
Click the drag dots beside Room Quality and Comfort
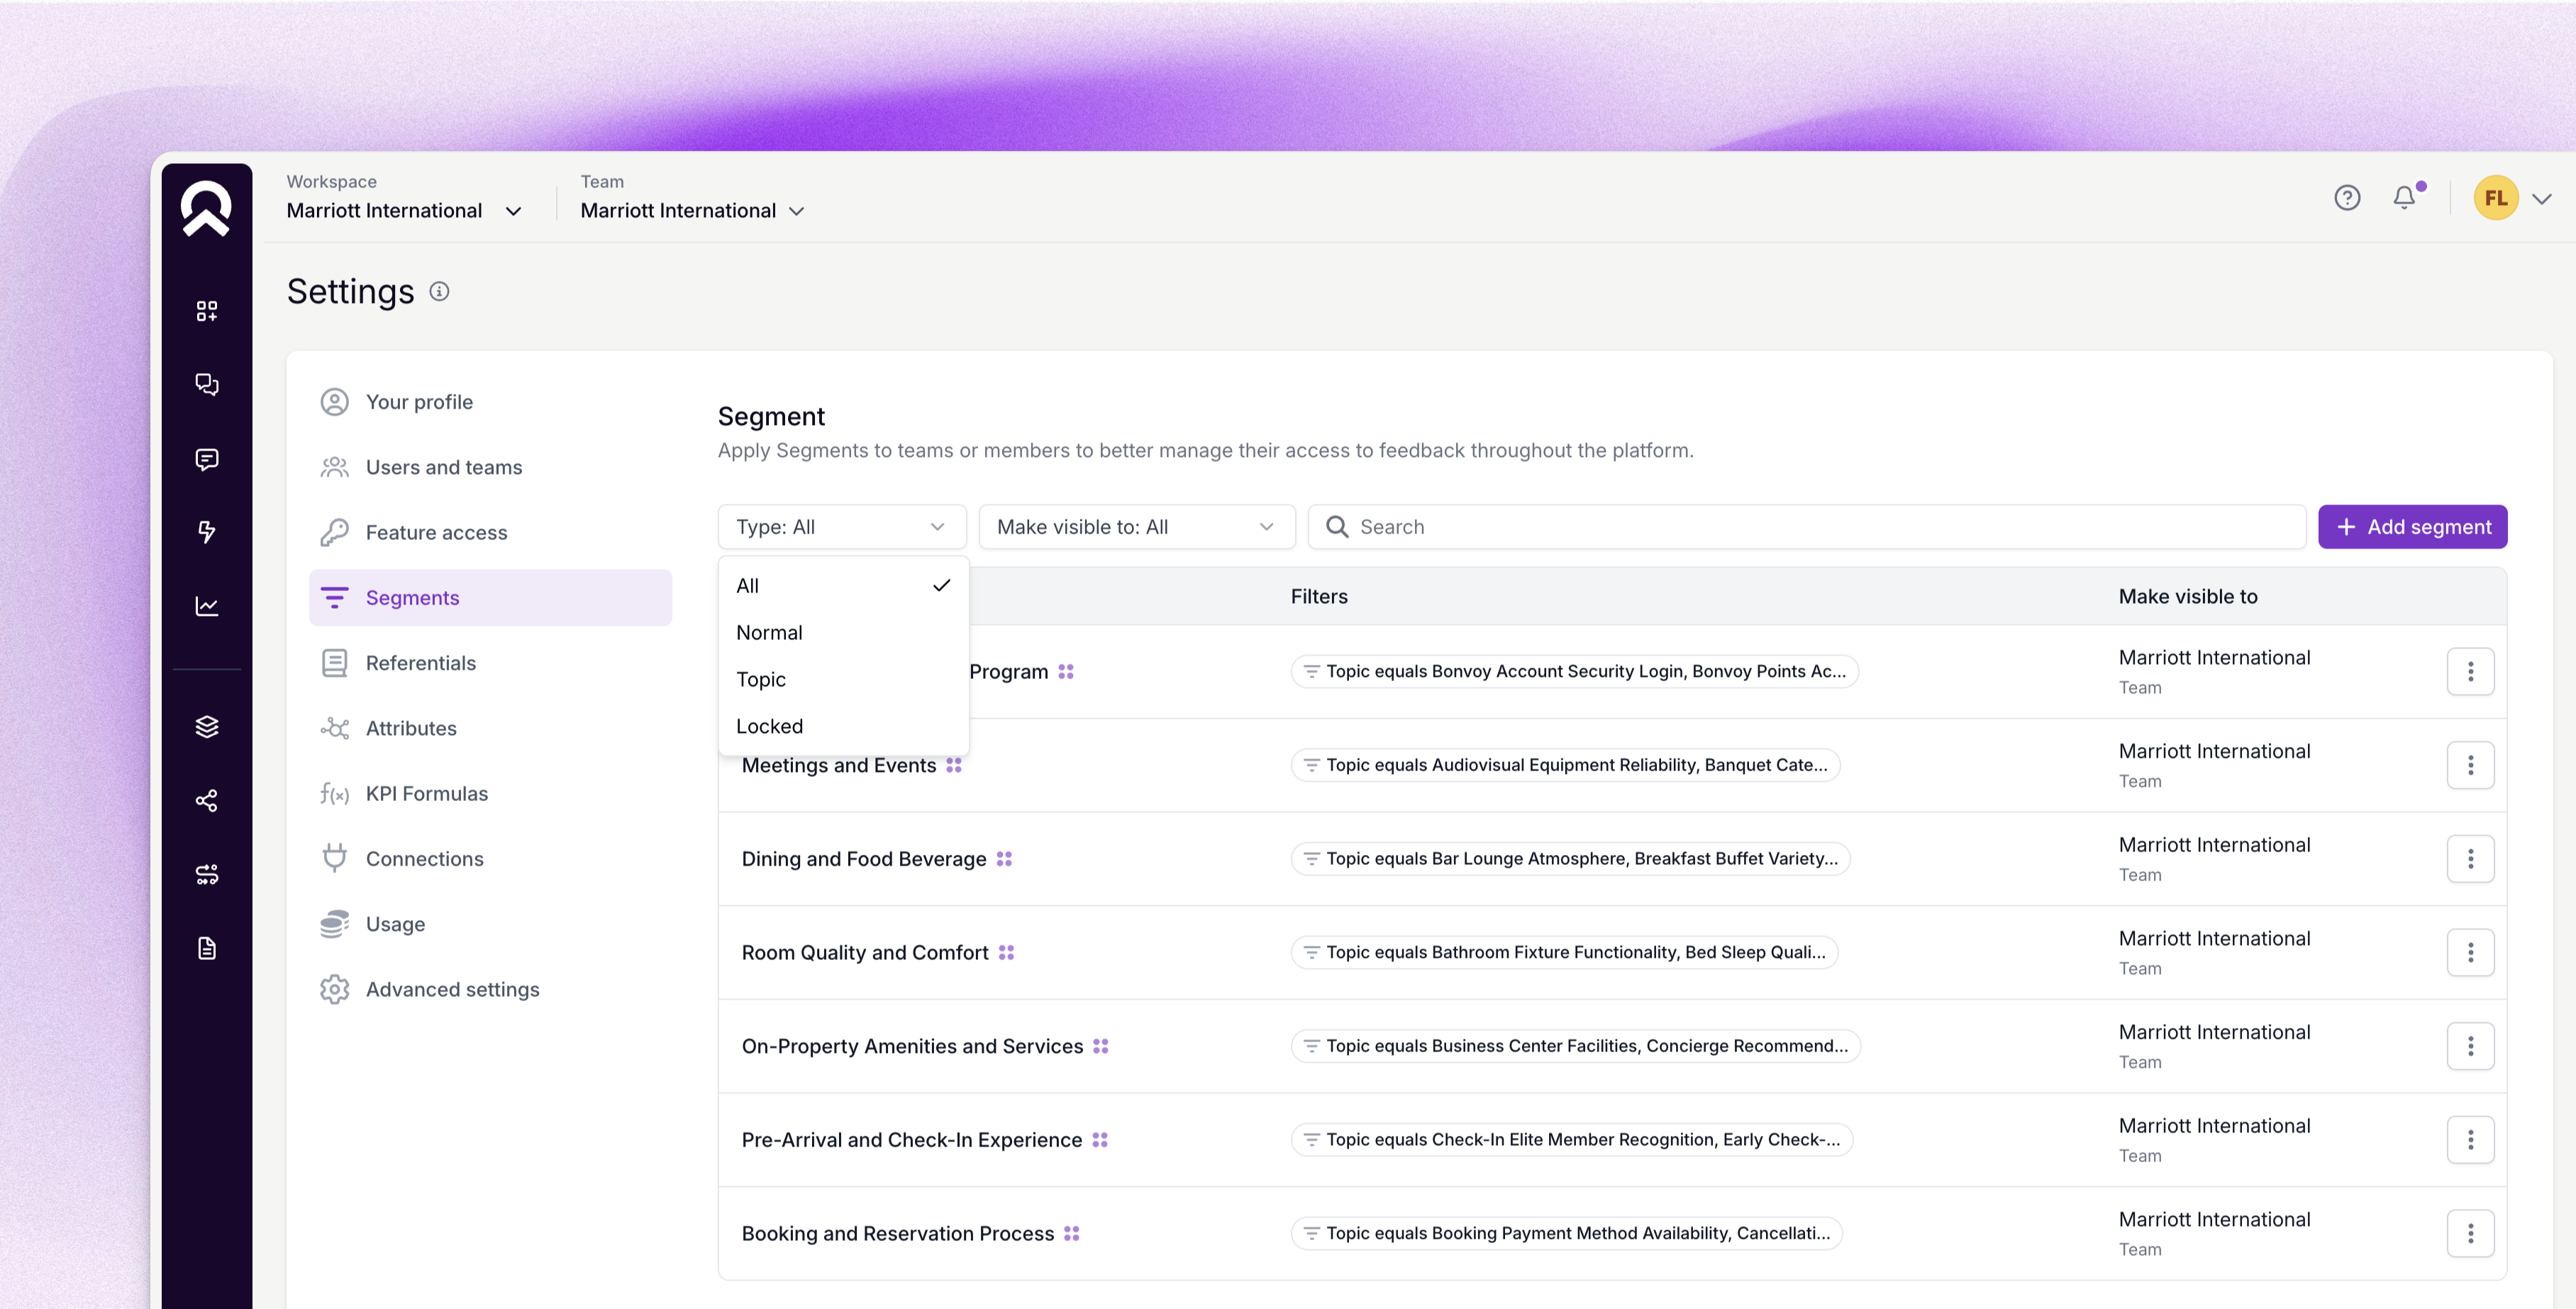tap(1006, 953)
